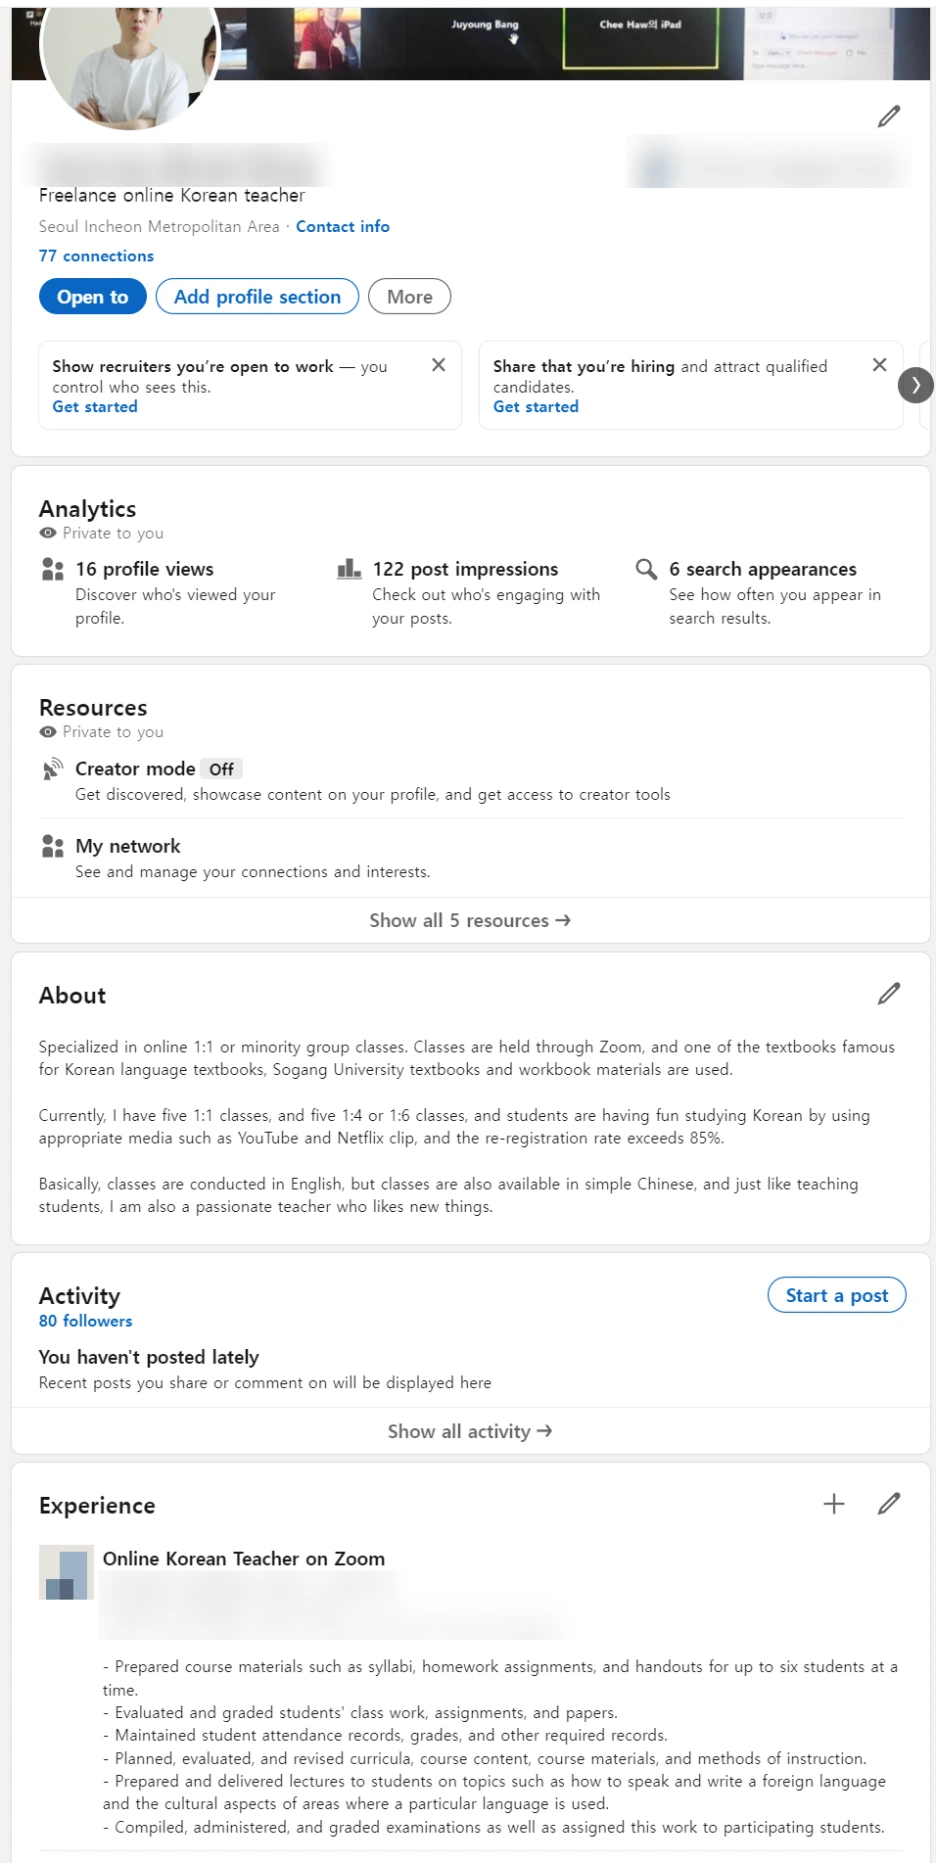Viewport: 936px width, 1863px height.
Task: Click the search appearances magnifier icon
Action: pos(646,569)
